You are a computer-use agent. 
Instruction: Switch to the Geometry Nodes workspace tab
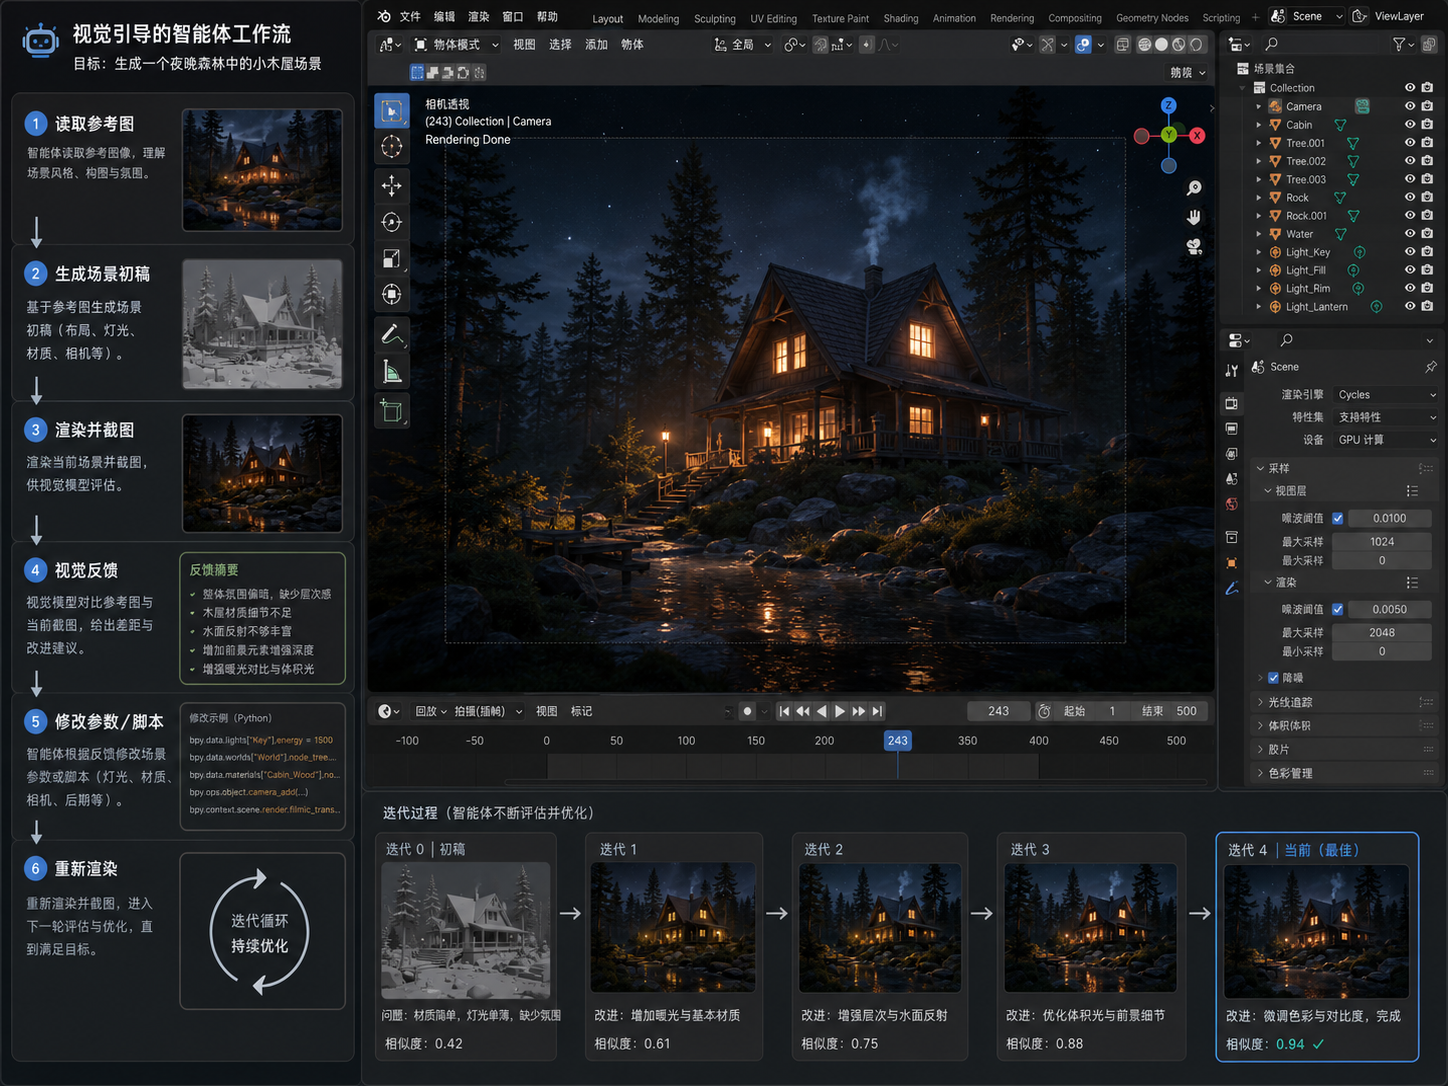(1152, 18)
